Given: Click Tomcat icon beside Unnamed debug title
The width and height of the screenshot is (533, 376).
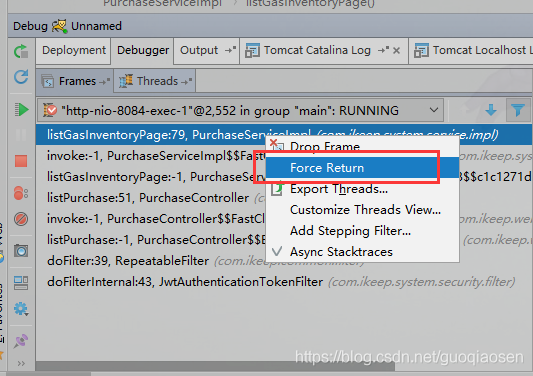Looking at the screenshot, I should tap(59, 26).
